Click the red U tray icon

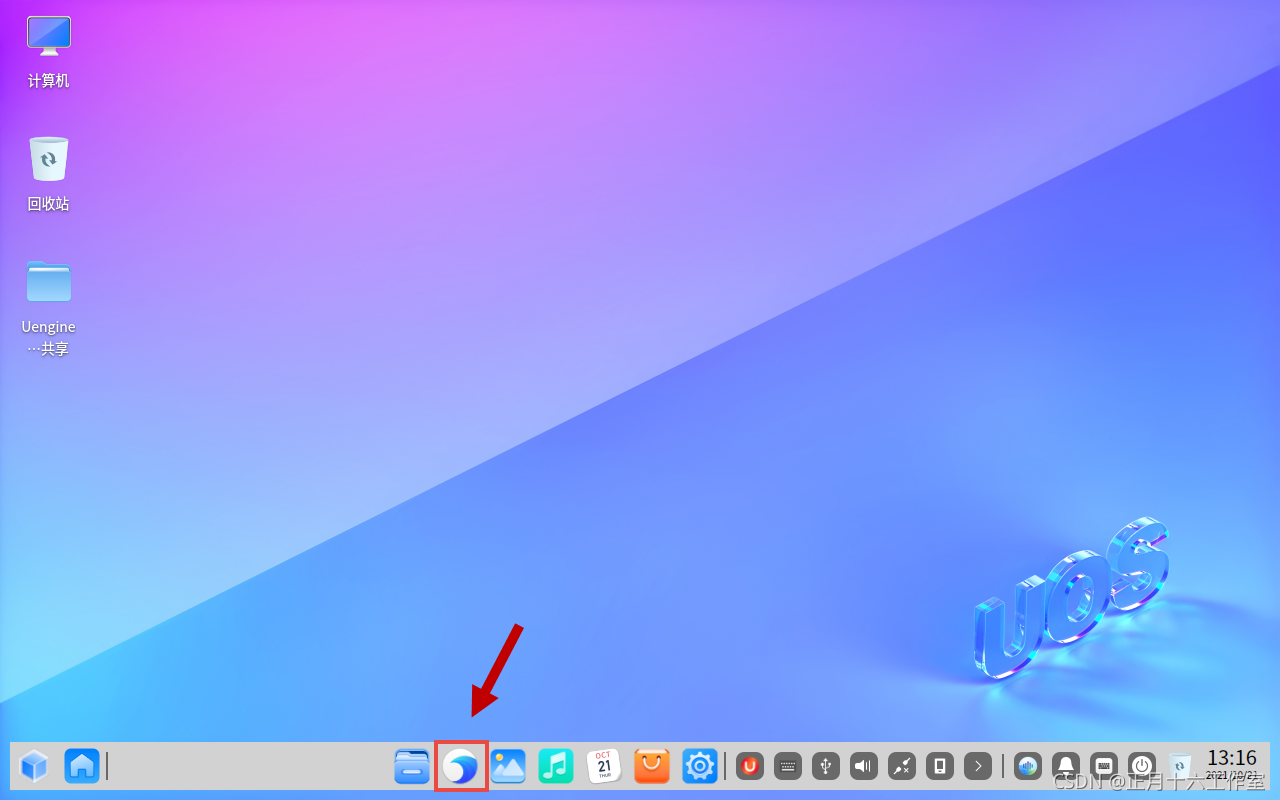(750, 767)
